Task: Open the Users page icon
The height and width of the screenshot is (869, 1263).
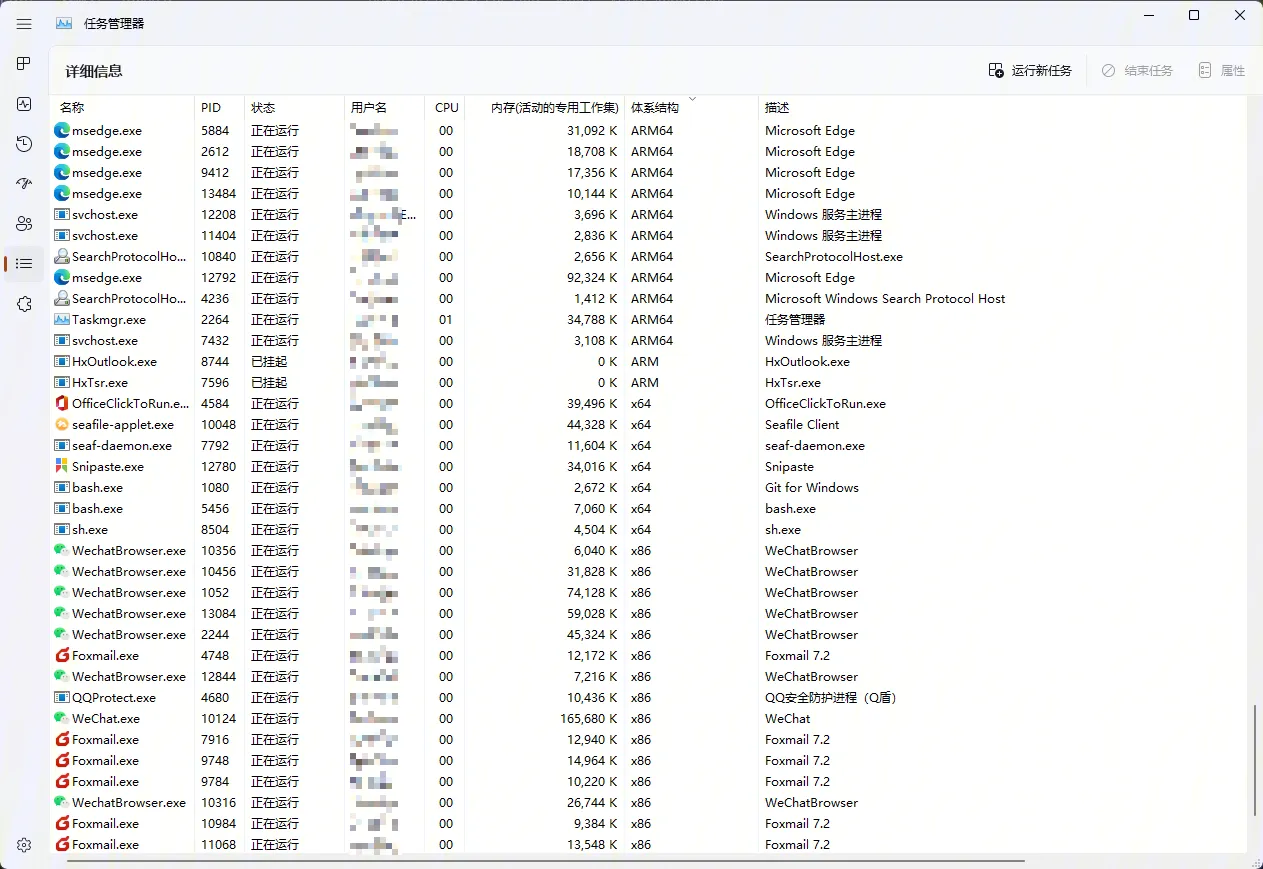Action: (x=24, y=224)
